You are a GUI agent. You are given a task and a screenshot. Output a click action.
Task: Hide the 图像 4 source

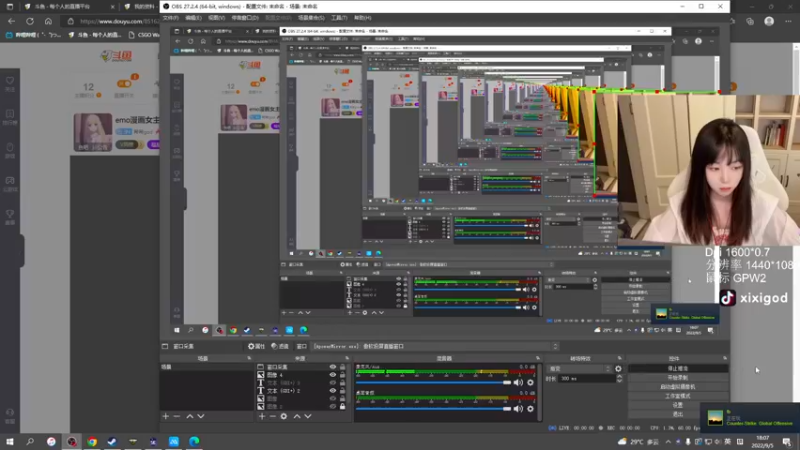[x=333, y=374]
